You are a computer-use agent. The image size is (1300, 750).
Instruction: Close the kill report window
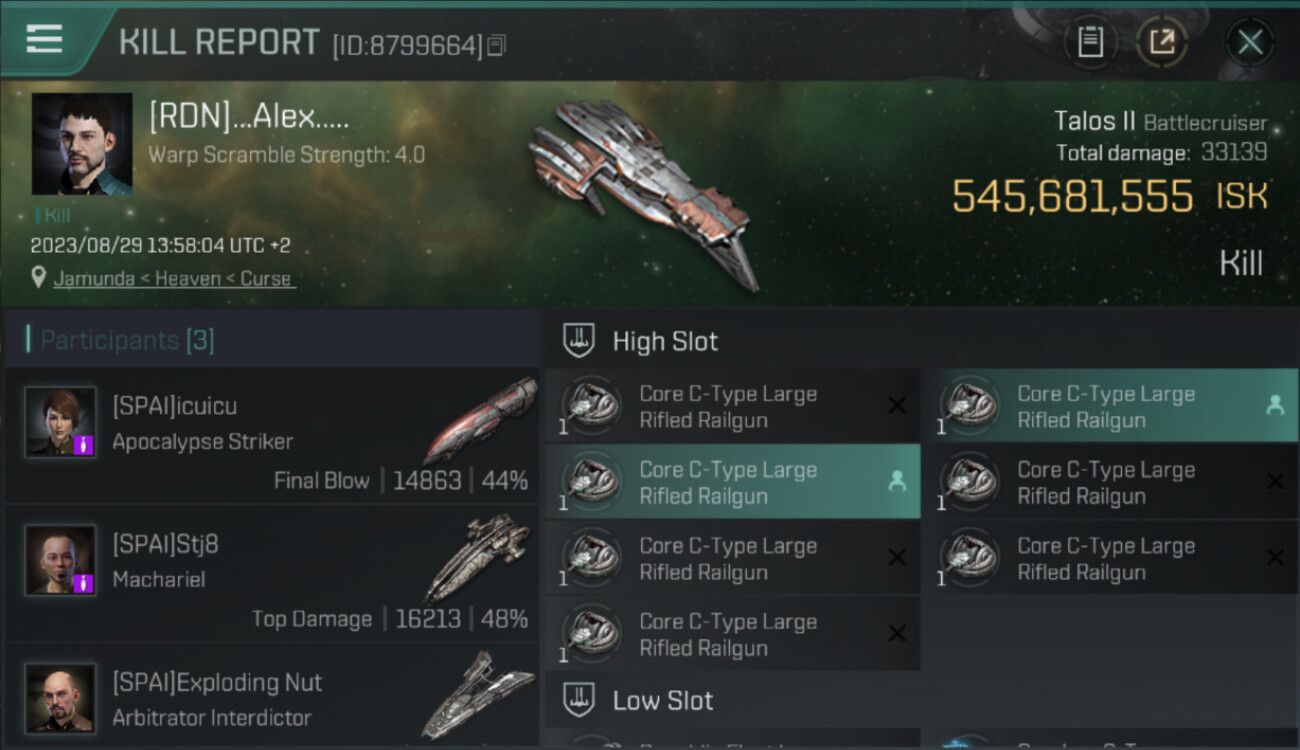click(x=1250, y=43)
